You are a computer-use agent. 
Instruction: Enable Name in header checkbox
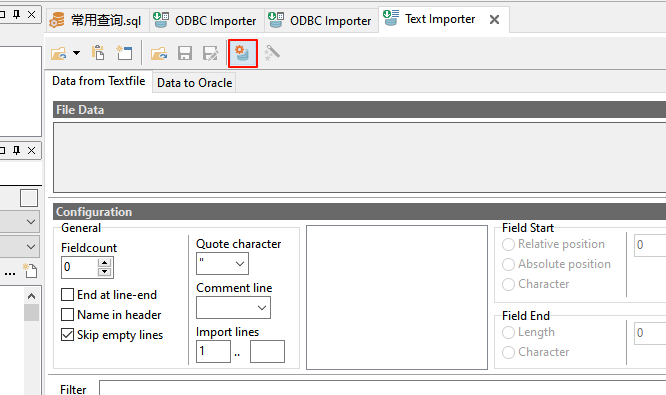68,315
